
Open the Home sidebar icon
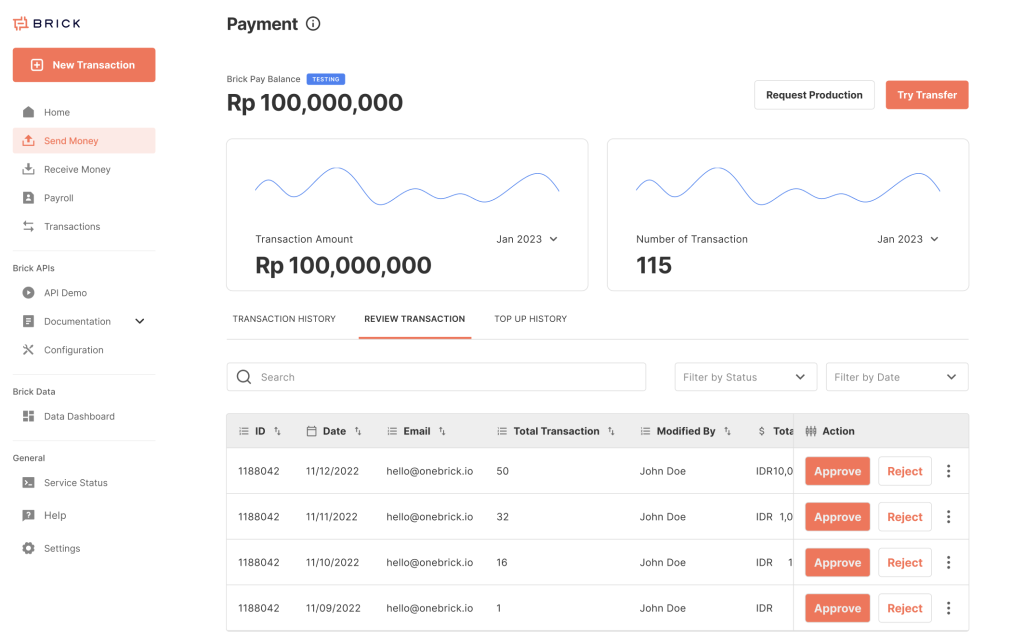pos(28,112)
